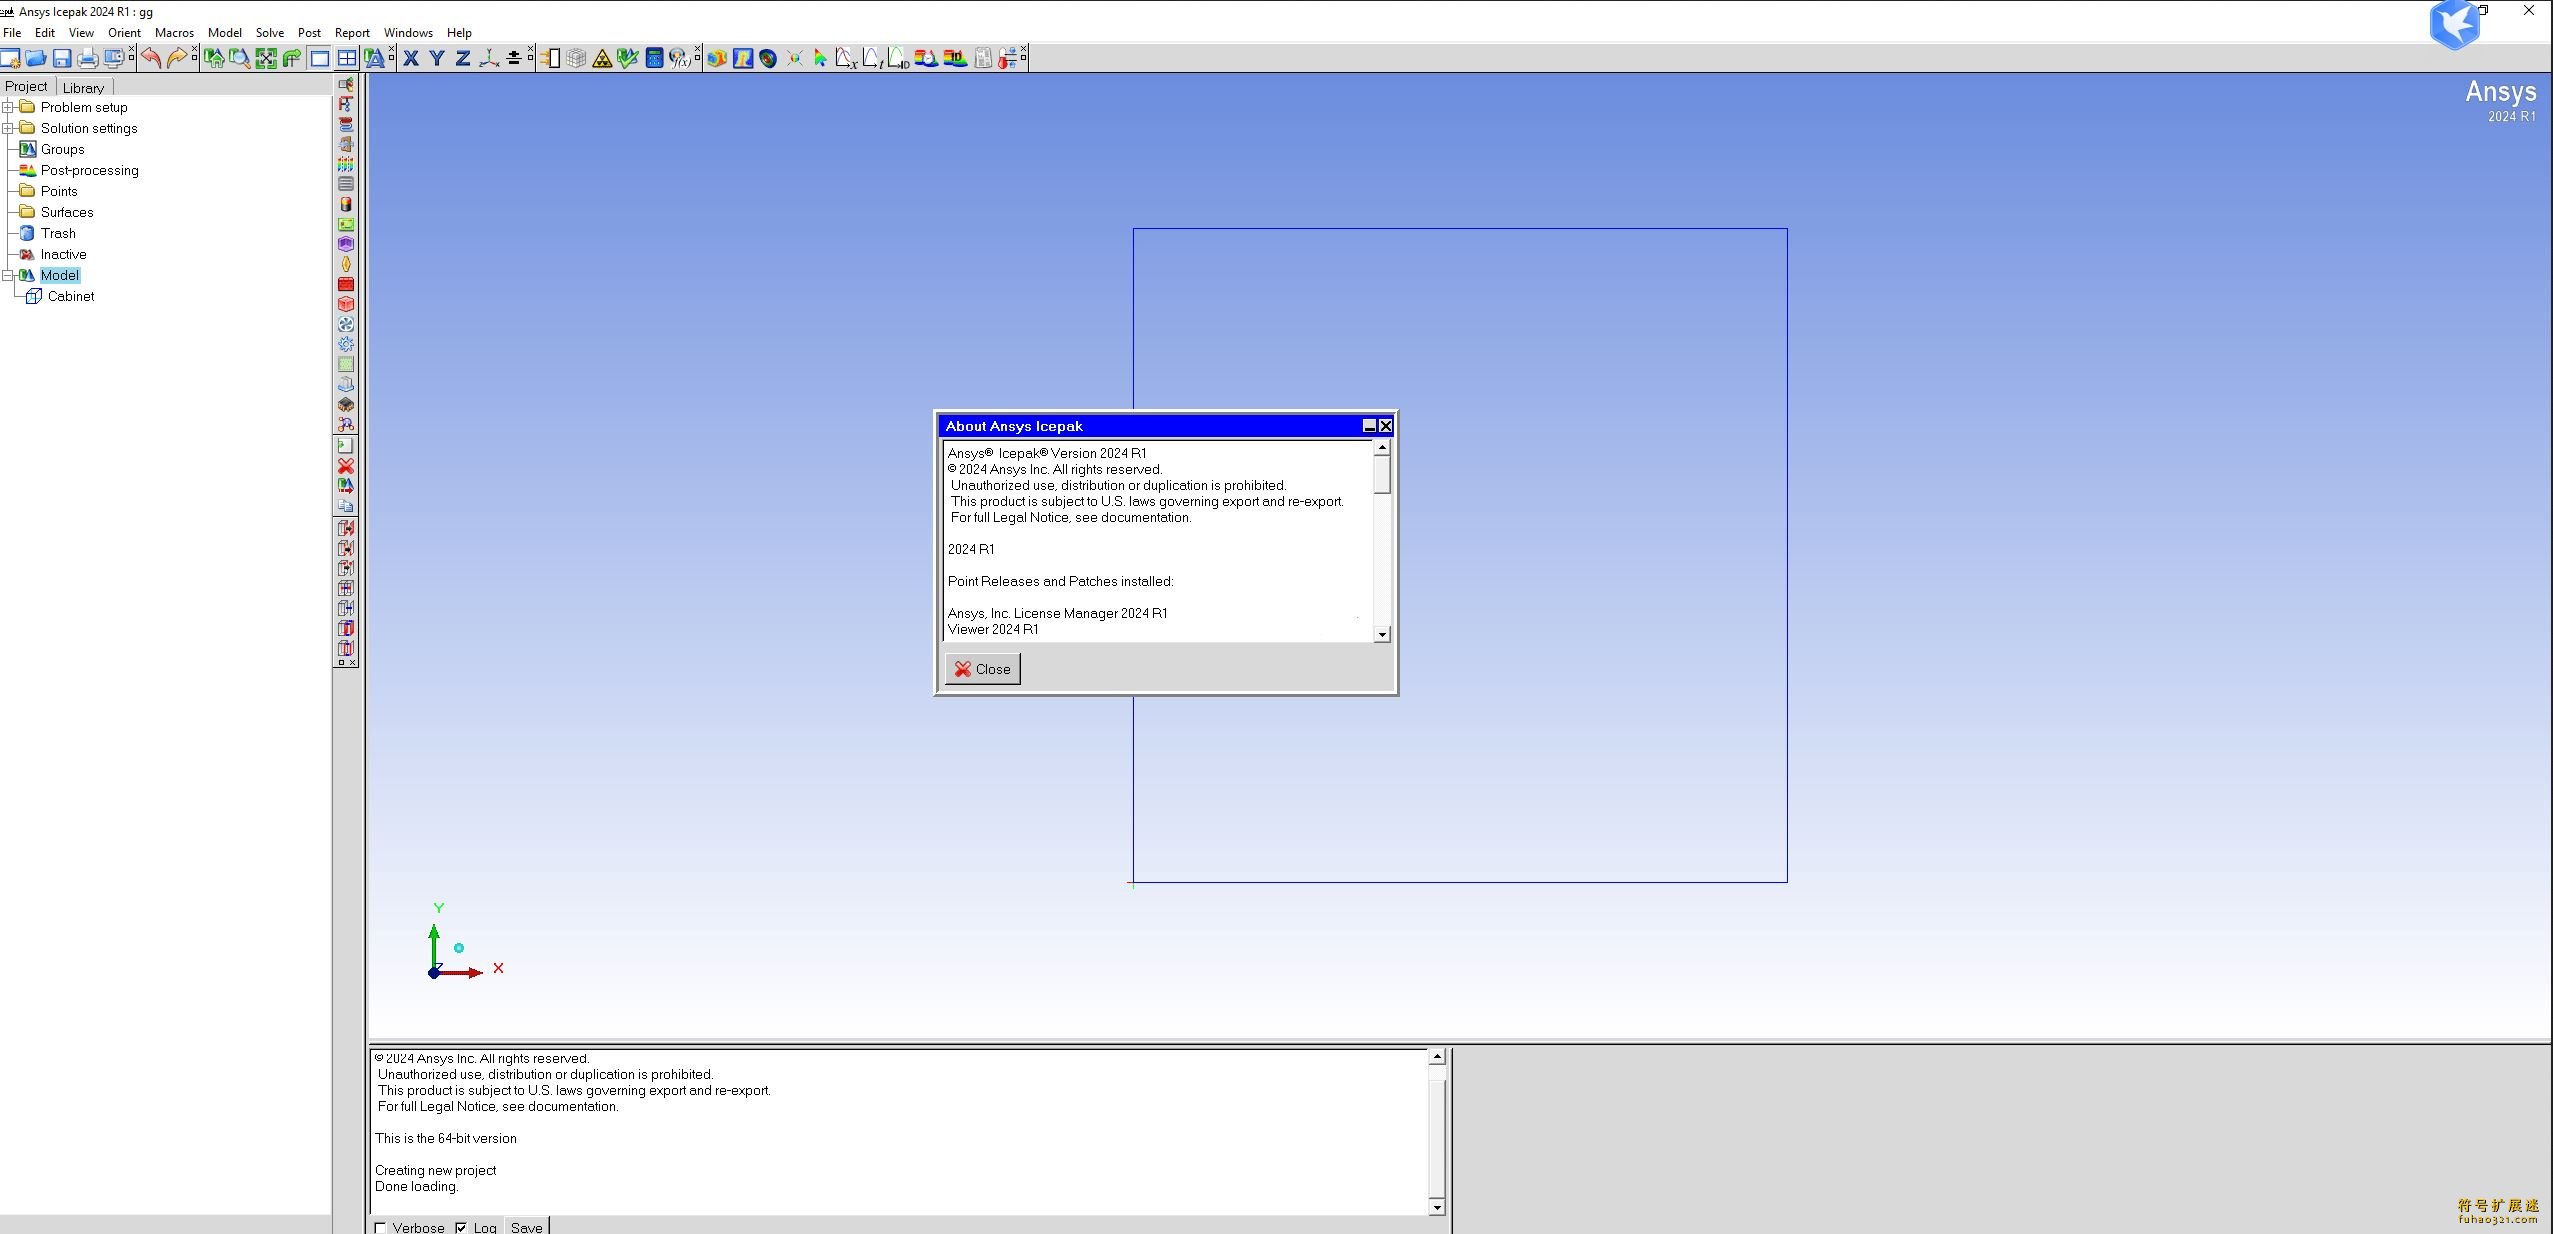Click the Scale to fit icon

pyautogui.click(x=266, y=58)
